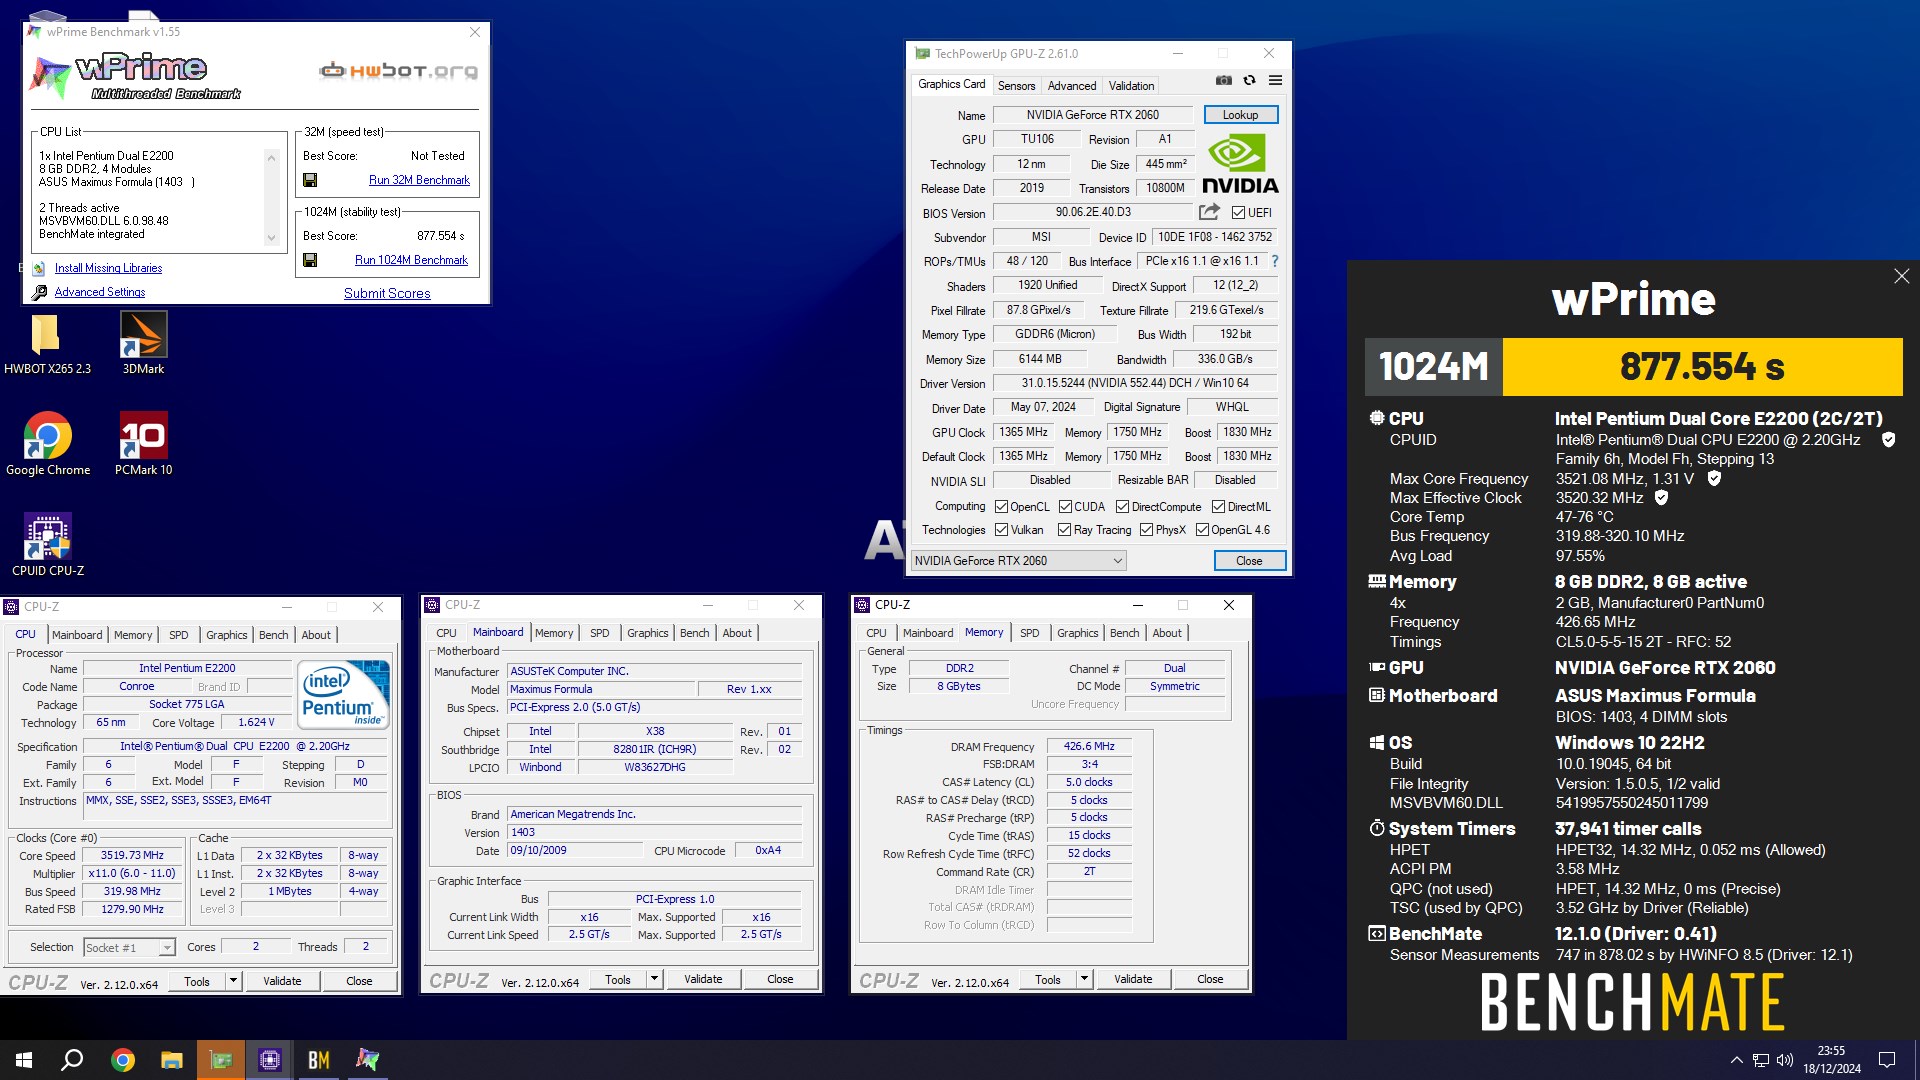Click the NVIDIA logo in GPU-Z

click(1240, 165)
